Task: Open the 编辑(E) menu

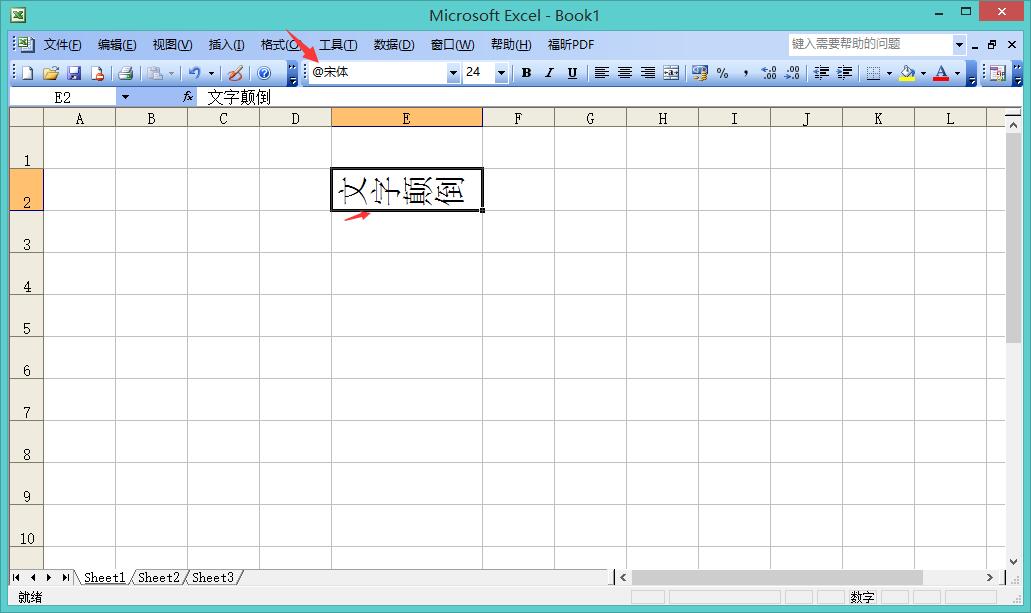Action: point(117,45)
